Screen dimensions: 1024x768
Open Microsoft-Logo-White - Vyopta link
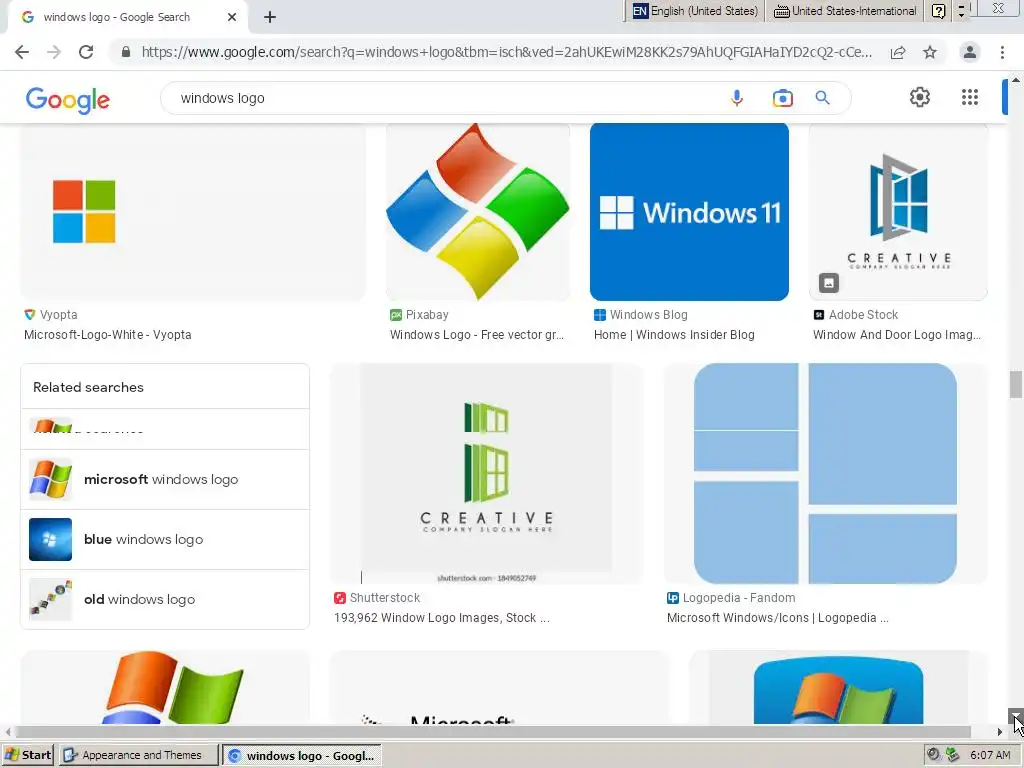108,334
